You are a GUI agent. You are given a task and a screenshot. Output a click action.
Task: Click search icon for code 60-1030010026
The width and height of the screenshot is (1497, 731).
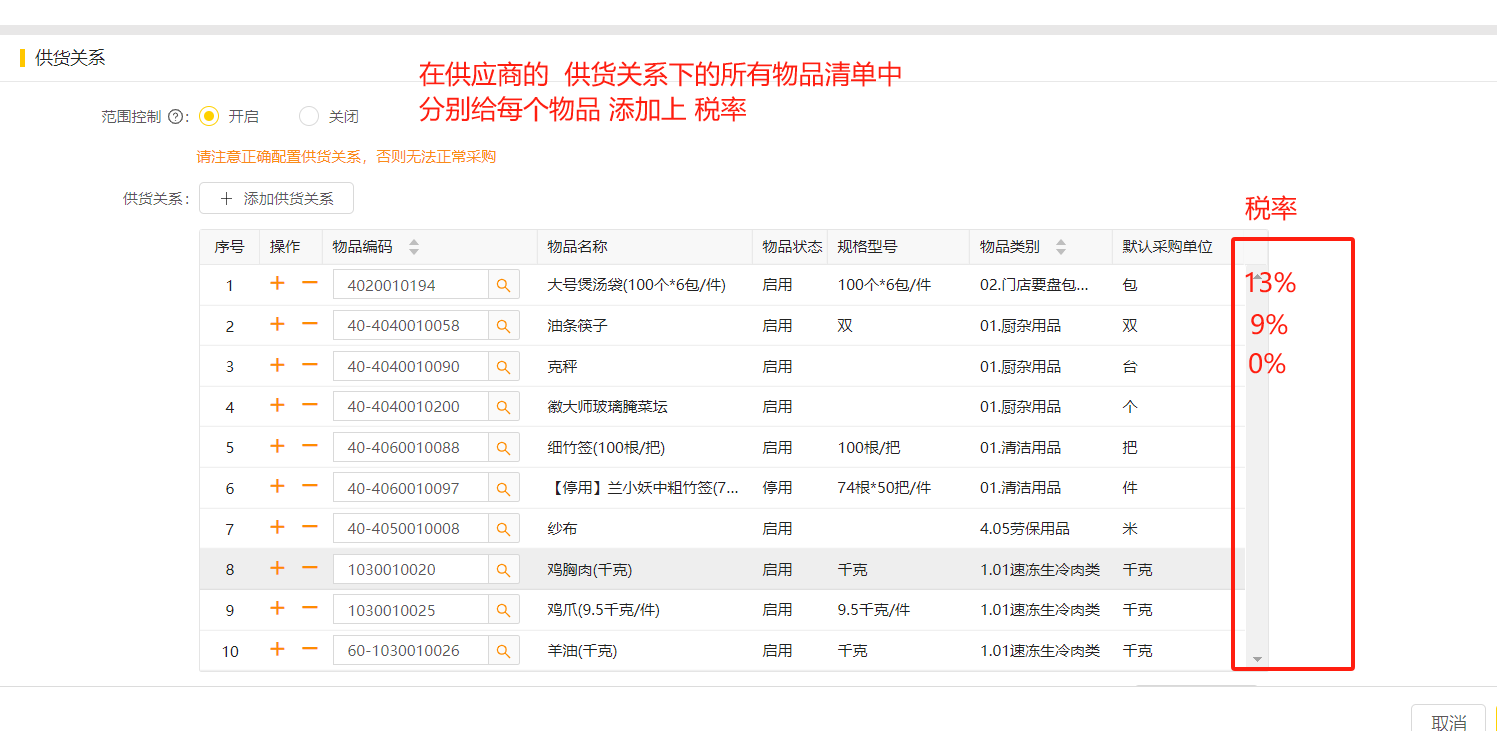pyautogui.click(x=503, y=651)
